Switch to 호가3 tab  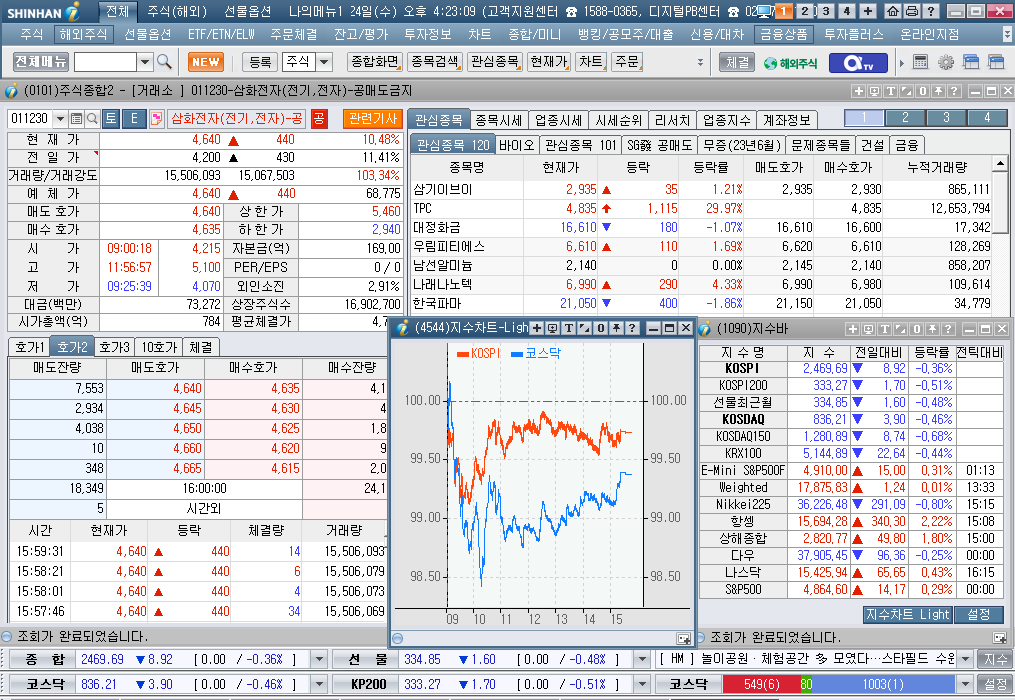pyautogui.click(x=115, y=347)
